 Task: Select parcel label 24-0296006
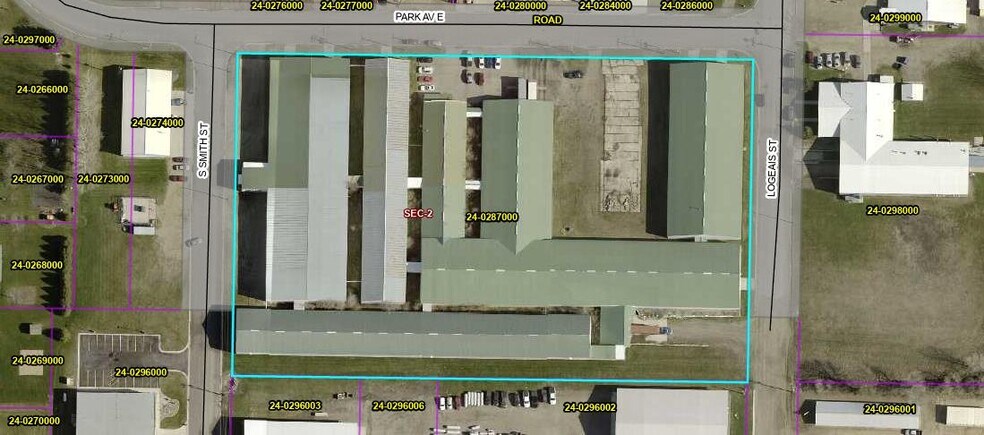398,406
